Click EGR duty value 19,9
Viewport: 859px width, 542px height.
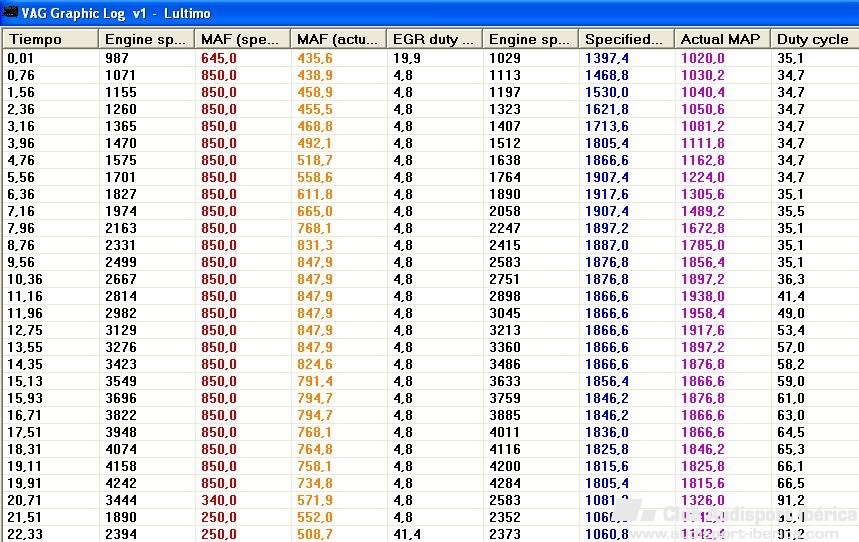click(407, 58)
